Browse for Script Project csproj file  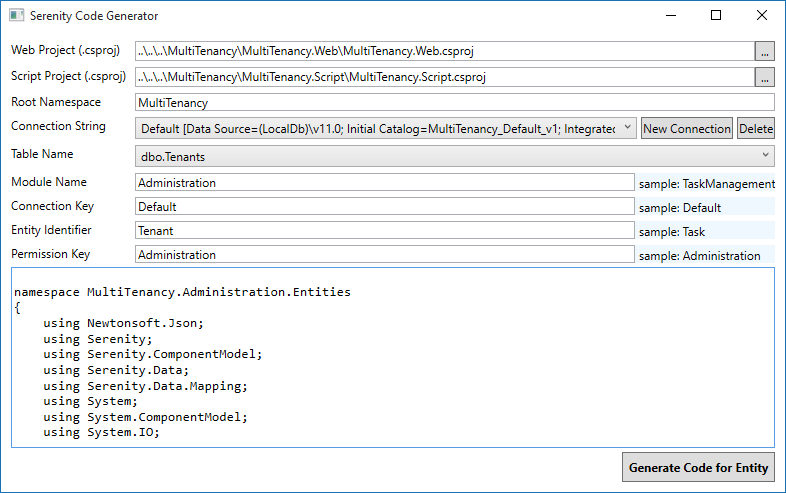pos(765,77)
